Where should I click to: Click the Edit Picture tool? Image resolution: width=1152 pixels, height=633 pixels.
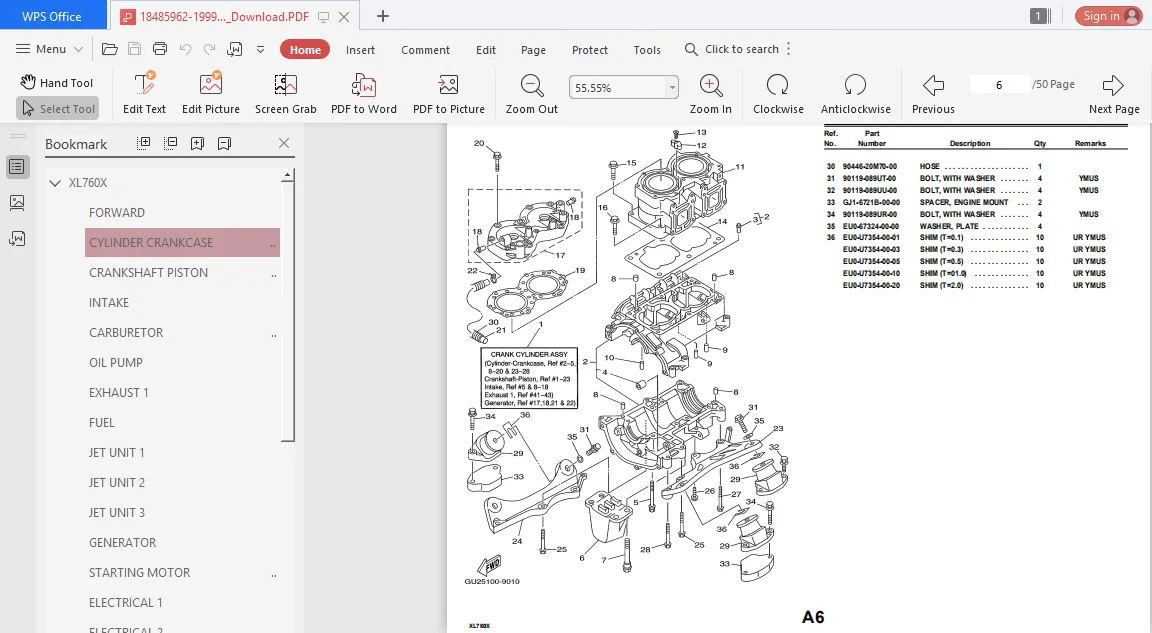pyautogui.click(x=211, y=94)
